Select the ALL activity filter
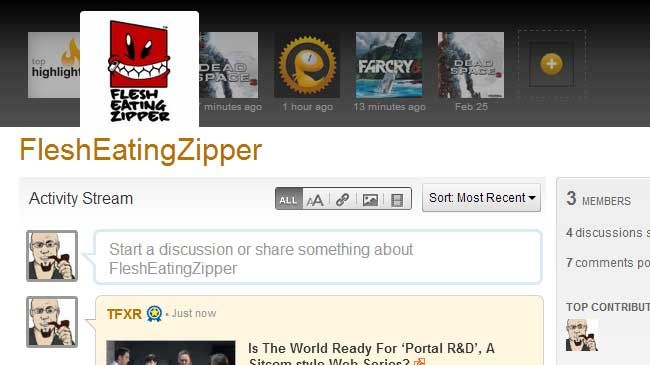The width and height of the screenshot is (650, 365). click(x=289, y=199)
